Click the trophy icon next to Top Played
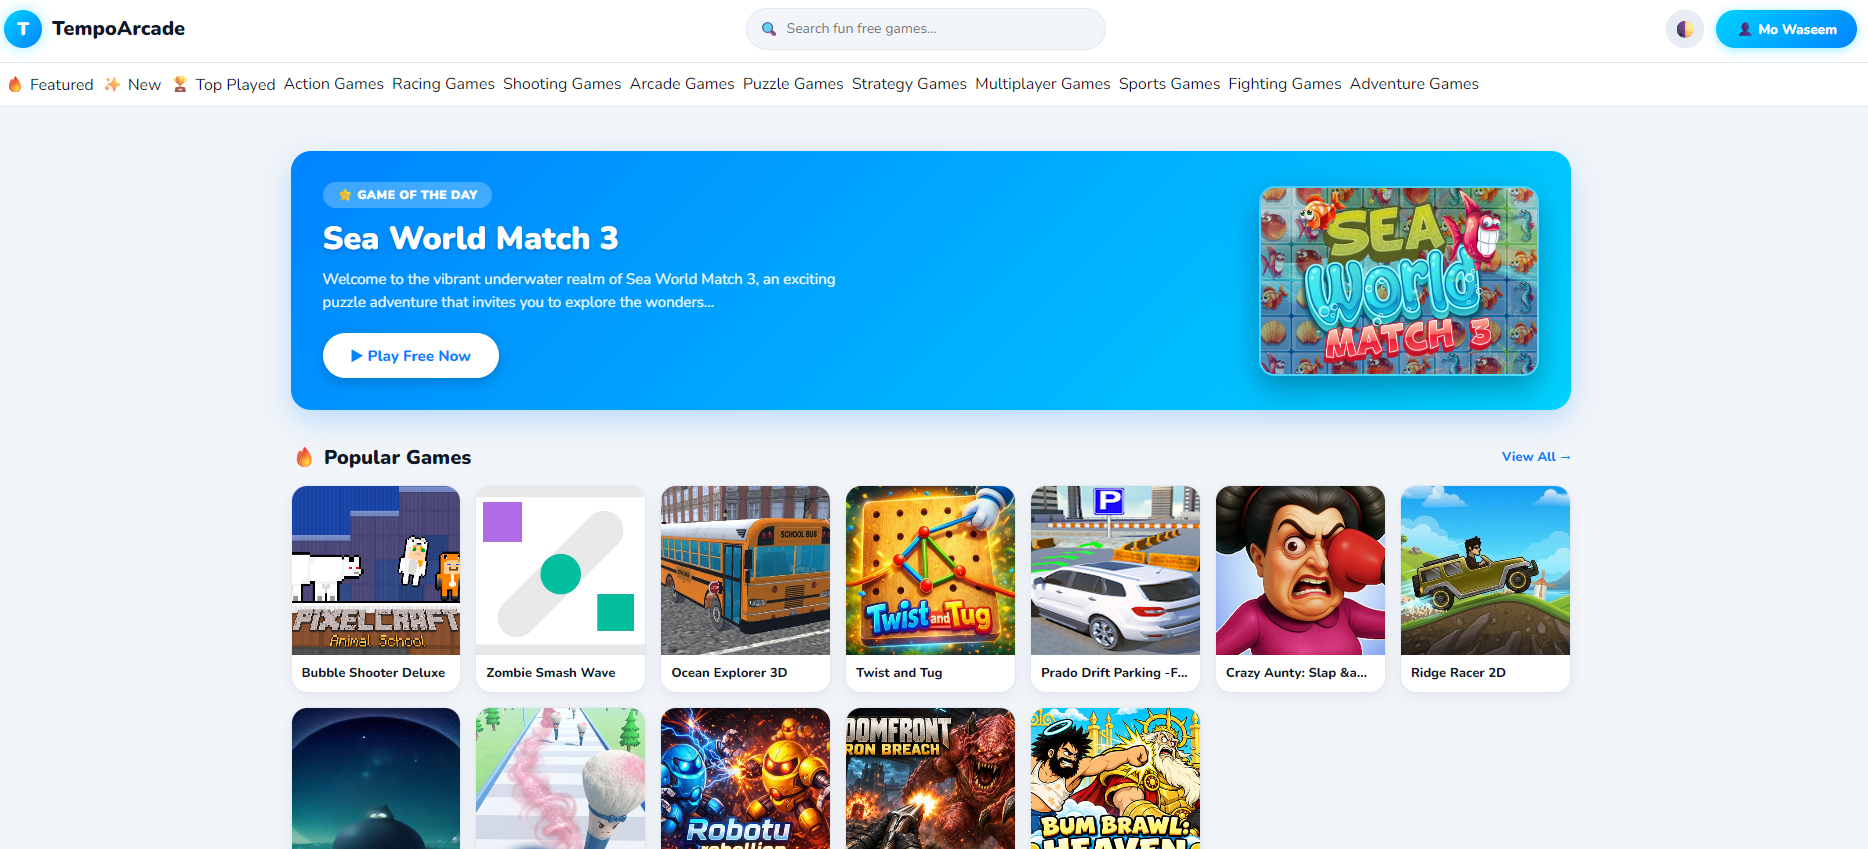This screenshot has height=849, width=1868. tap(180, 85)
